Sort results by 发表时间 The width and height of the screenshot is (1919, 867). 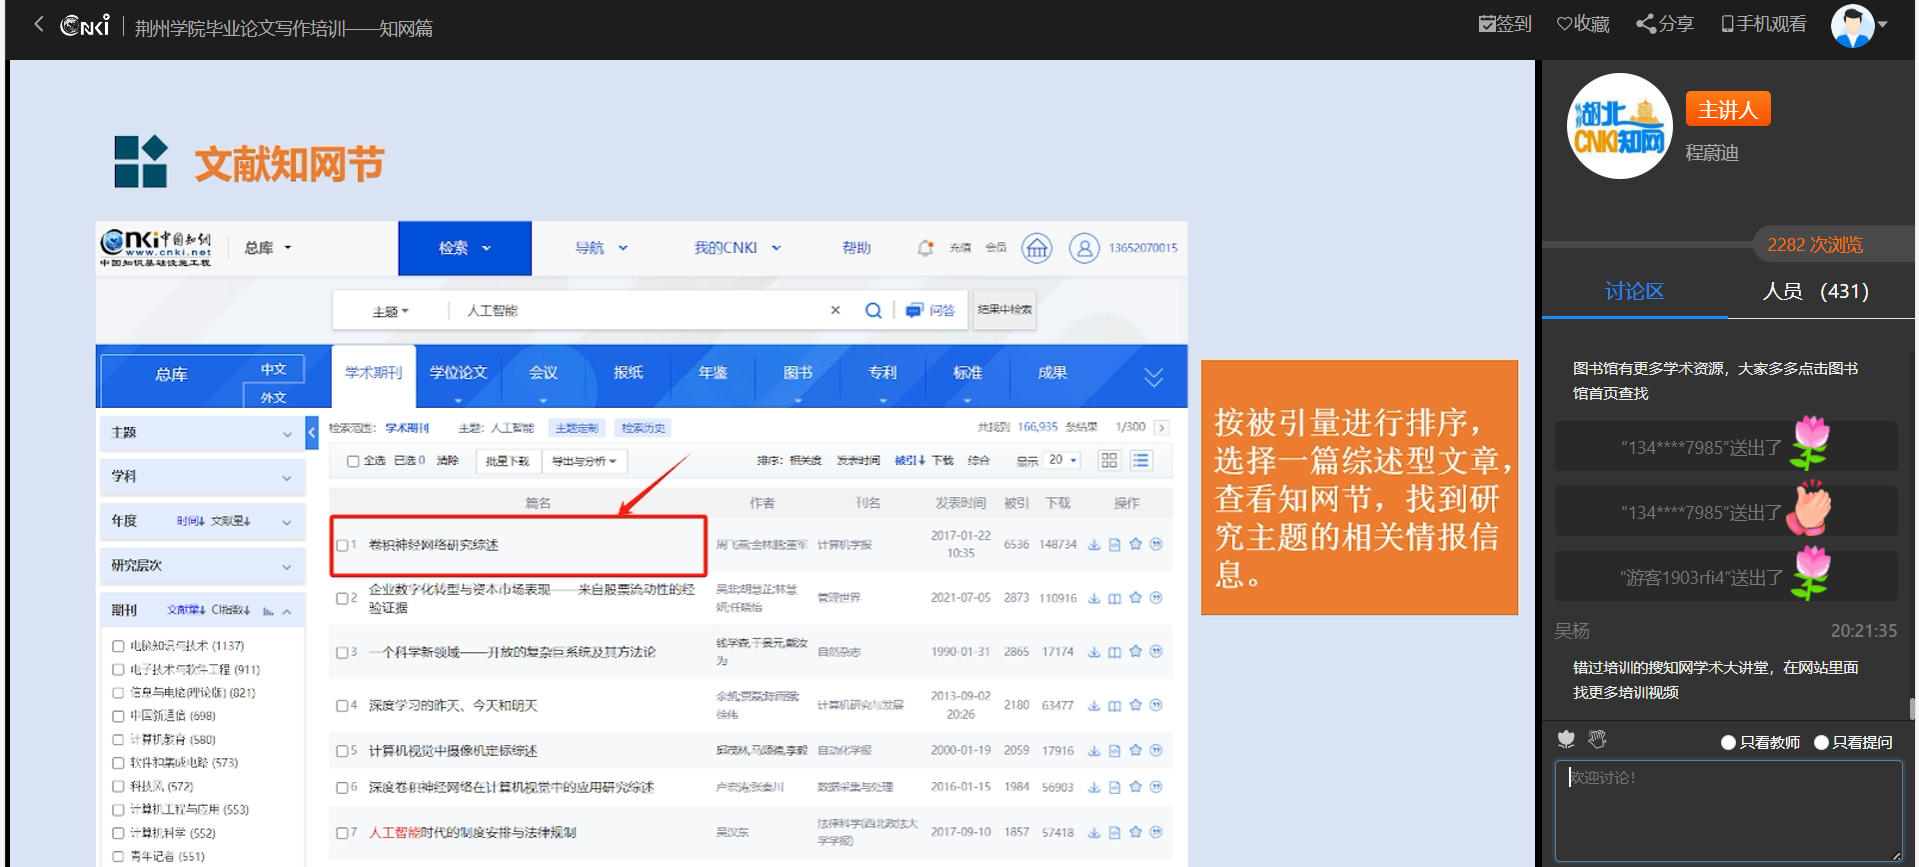tap(858, 461)
